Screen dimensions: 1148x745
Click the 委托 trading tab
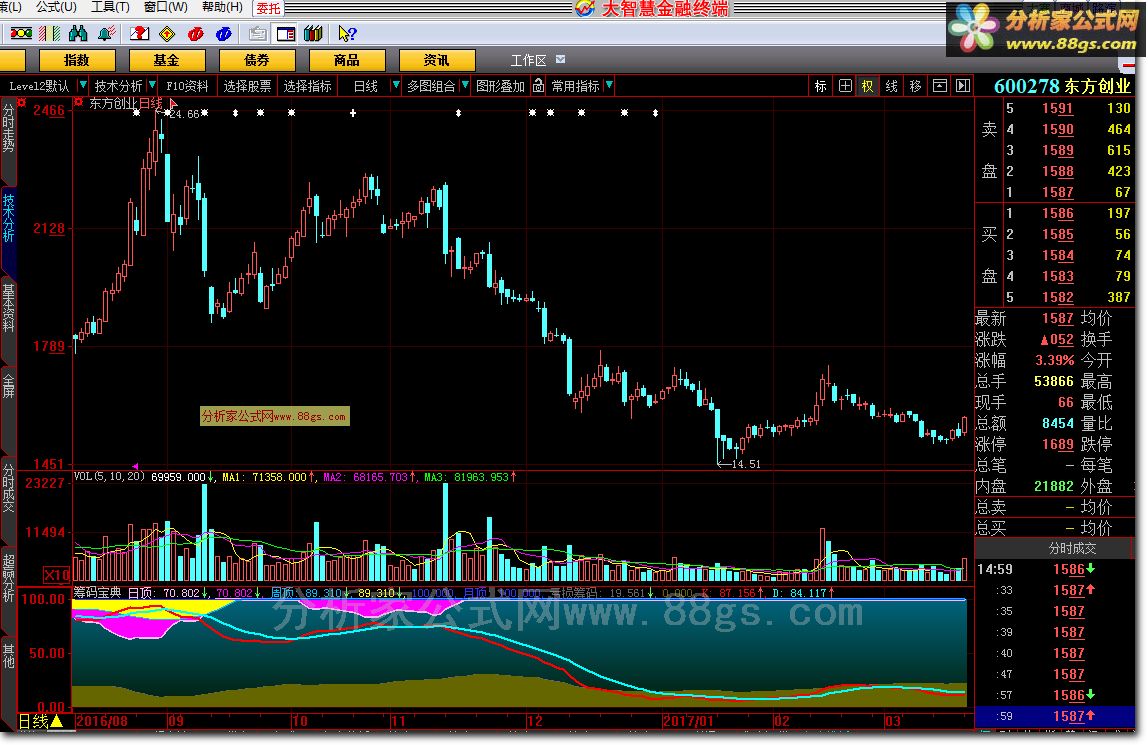coord(268,8)
